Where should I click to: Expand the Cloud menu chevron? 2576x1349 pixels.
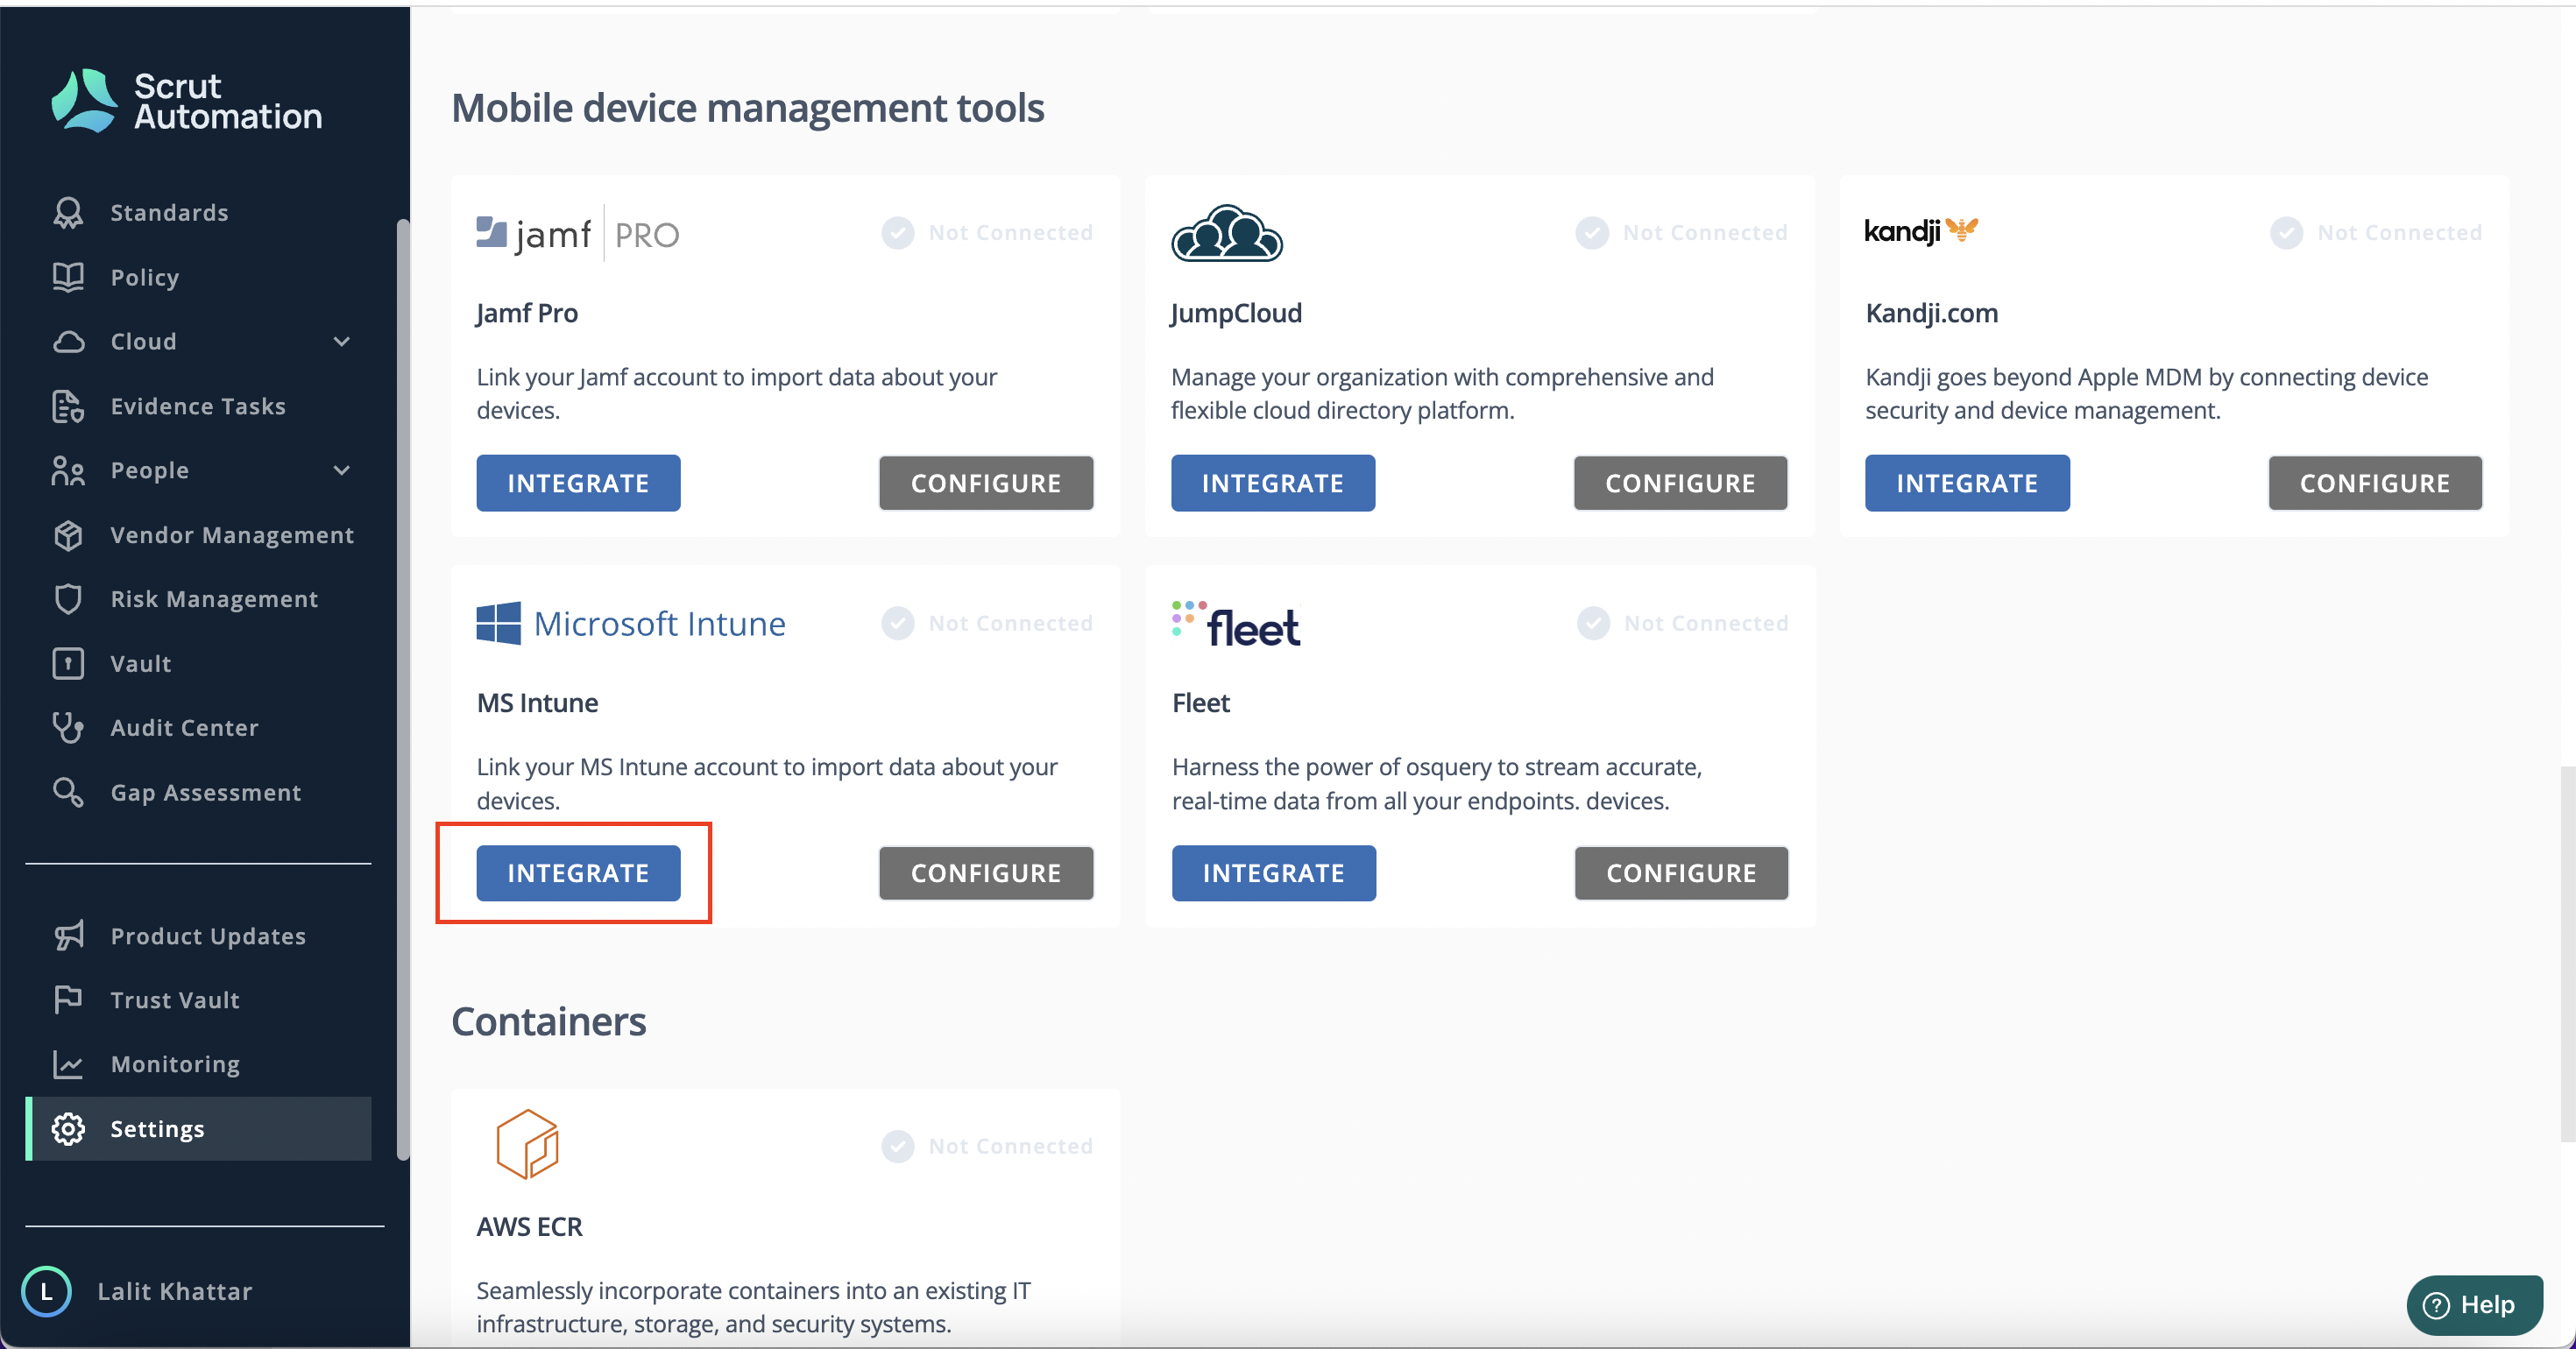tap(342, 342)
